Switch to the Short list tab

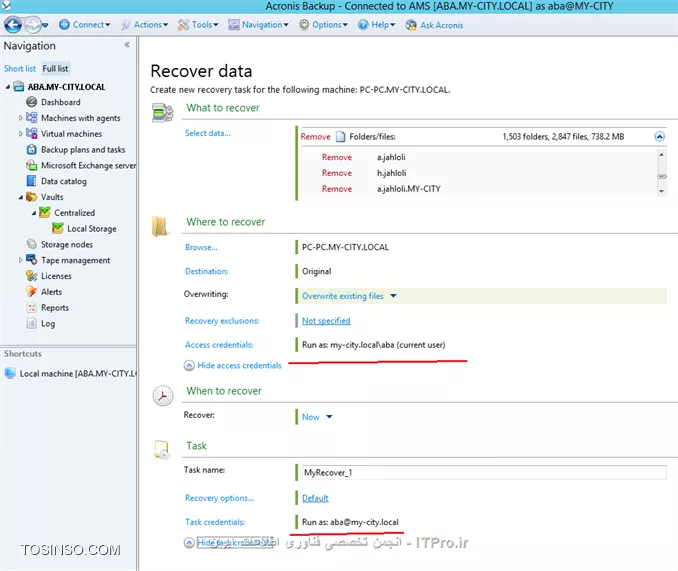point(20,68)
